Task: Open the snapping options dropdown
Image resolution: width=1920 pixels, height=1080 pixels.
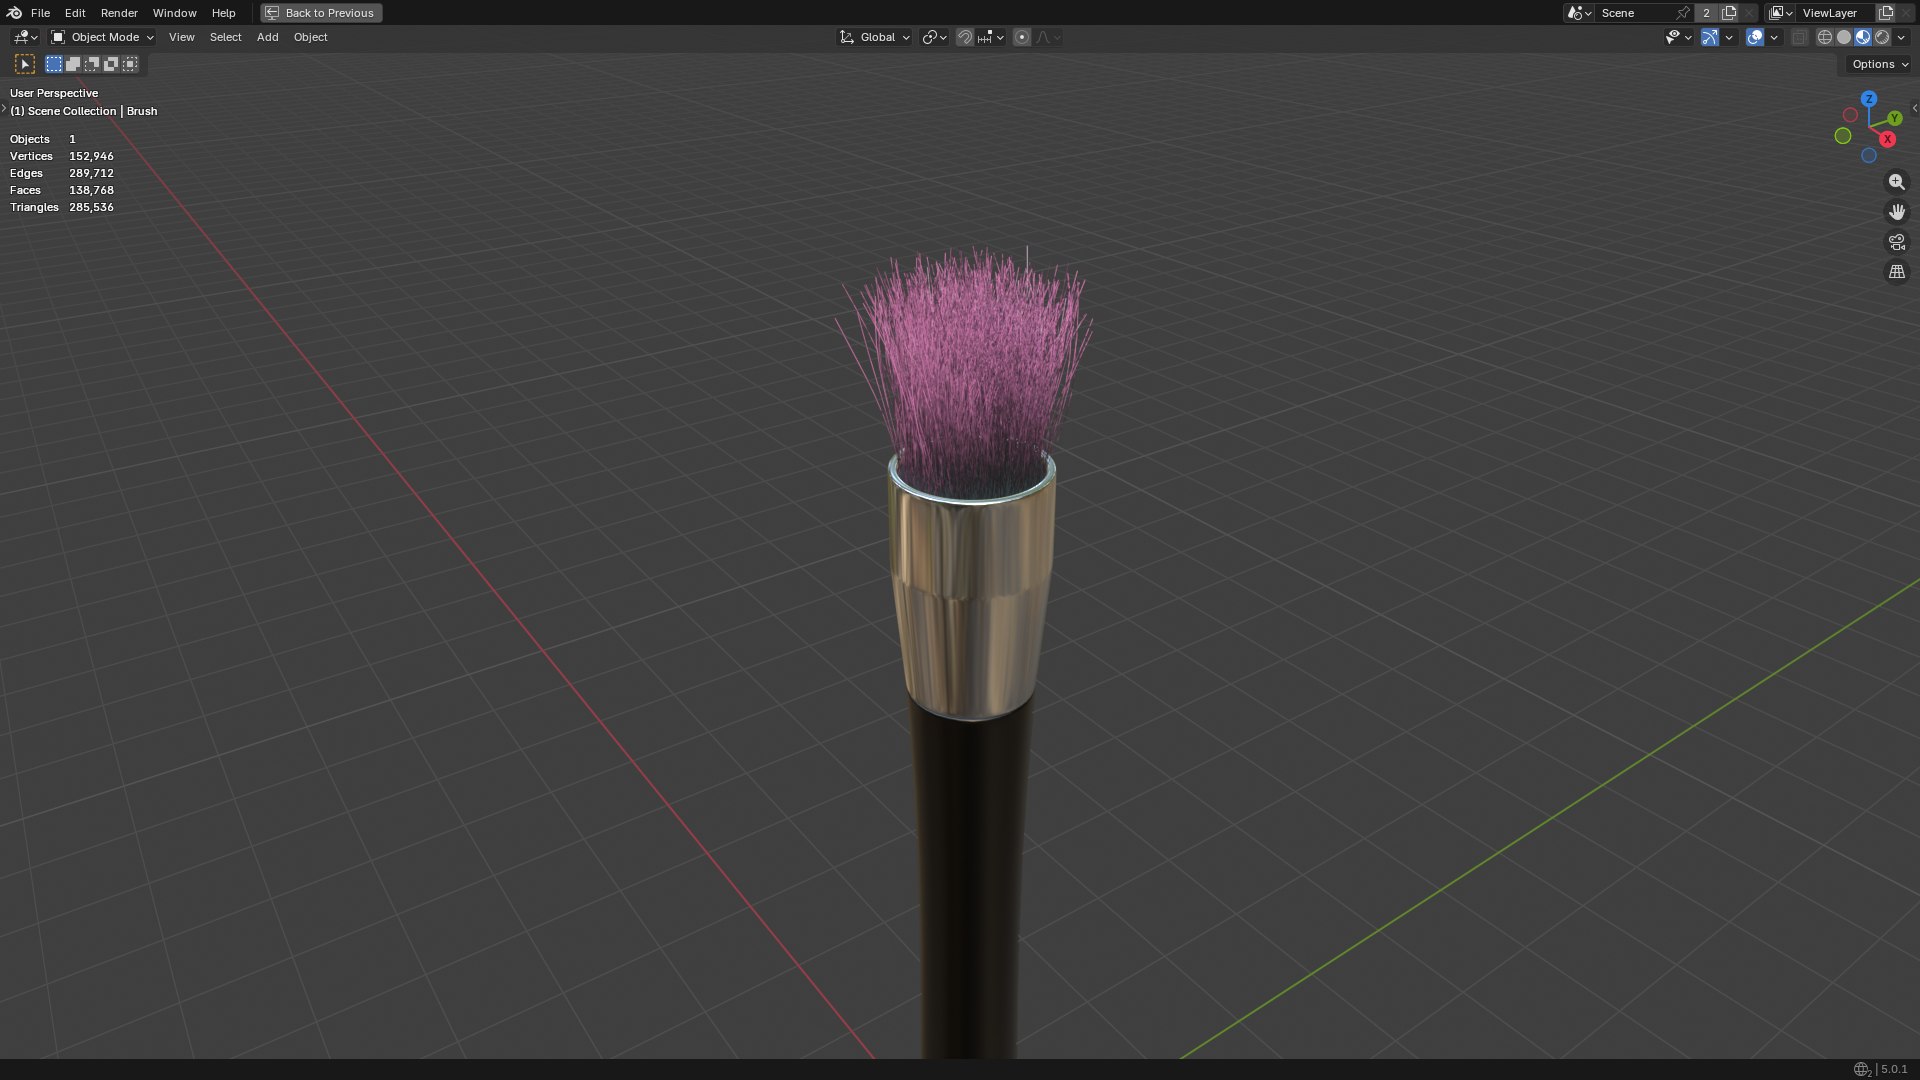Action: tap(991, 37)
